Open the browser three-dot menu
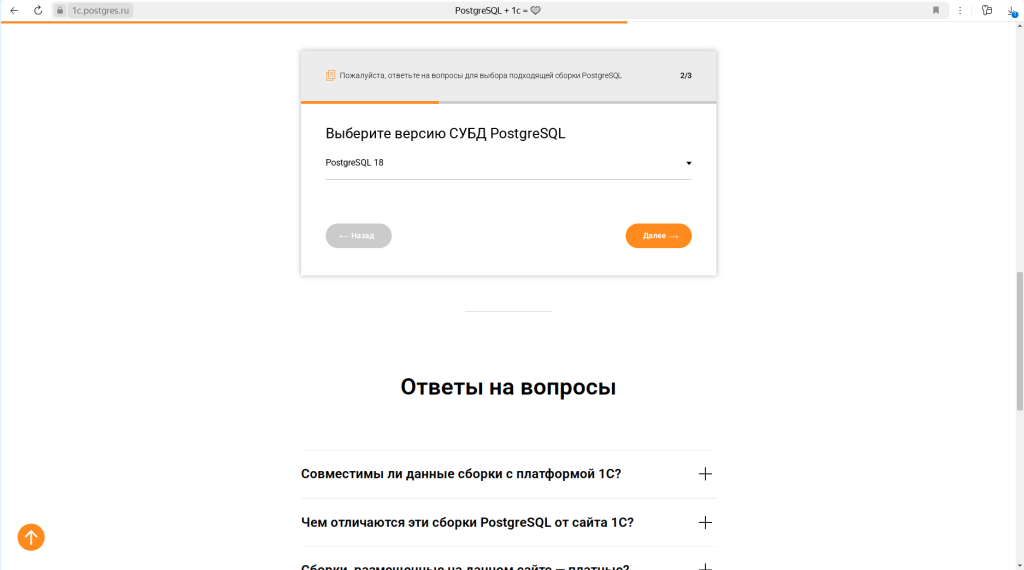The image size is (1024, 570). pyautogui.click(x=960, y=10)
